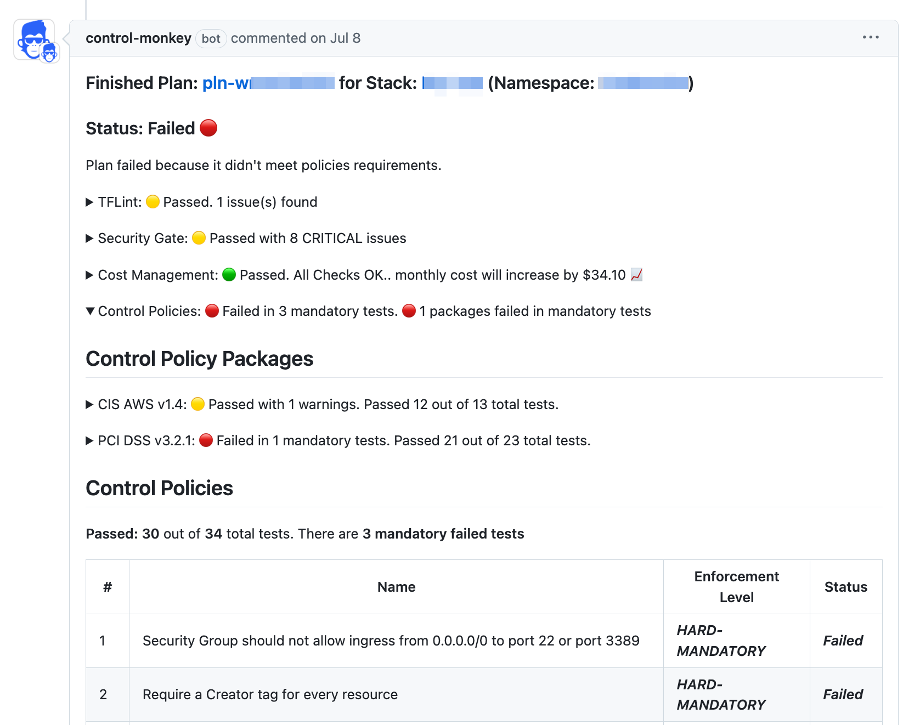904x726 pixels.
Task: Click row number 2 in policies table
Action: (x=103, y=695)
